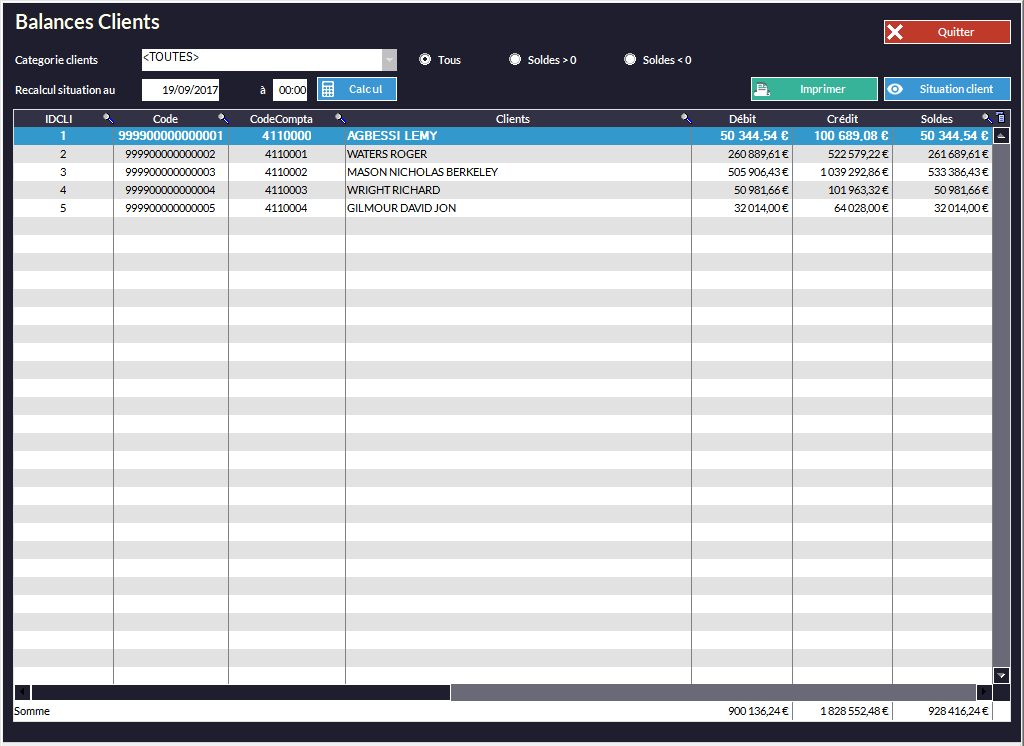1024x746 pixels.
Task: Open the table options icon at top-right of grid
Action: pos(1000,118)
